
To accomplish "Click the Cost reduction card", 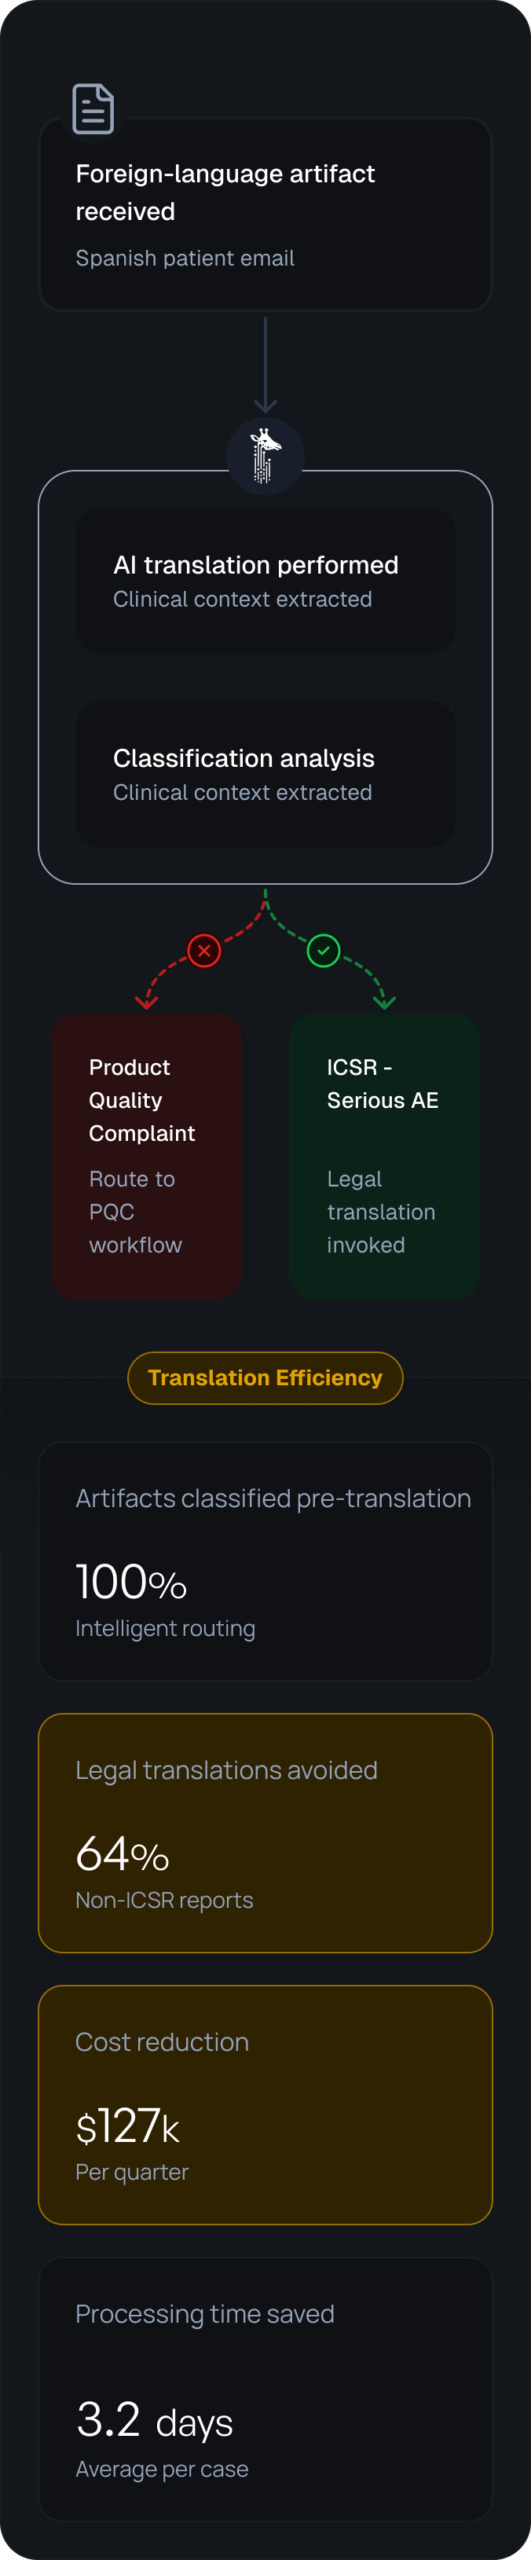I will [265, 2105].
